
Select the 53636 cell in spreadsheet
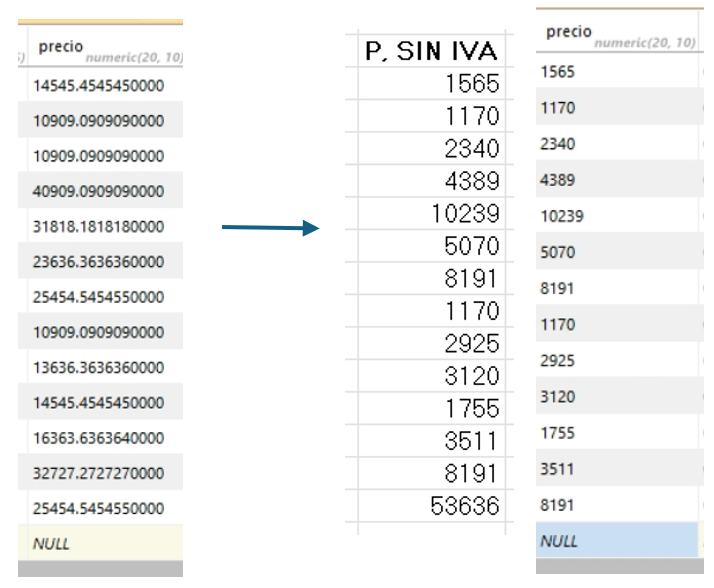tap(464, 506)
